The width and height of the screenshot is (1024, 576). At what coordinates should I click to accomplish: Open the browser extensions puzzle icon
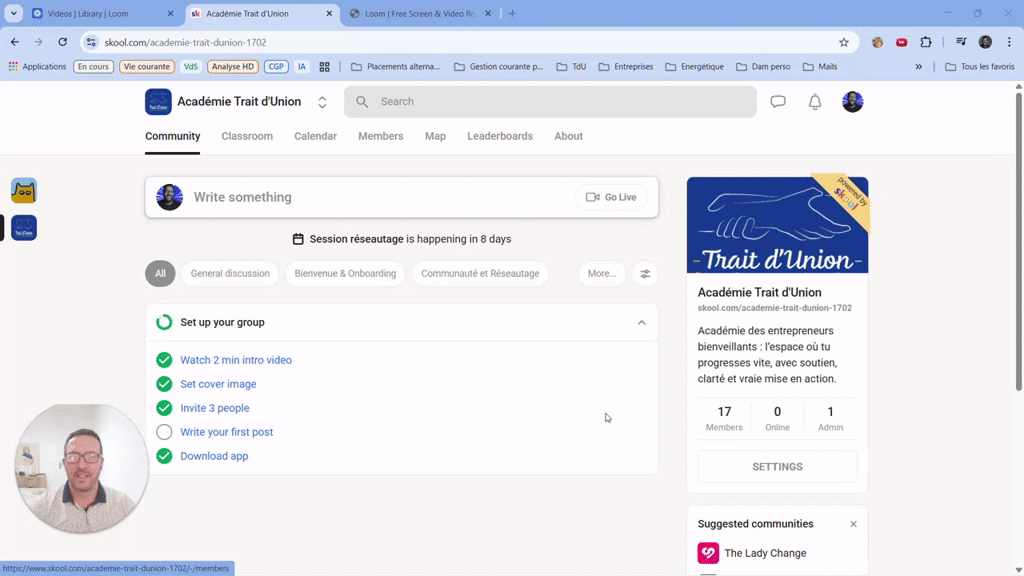925,42
